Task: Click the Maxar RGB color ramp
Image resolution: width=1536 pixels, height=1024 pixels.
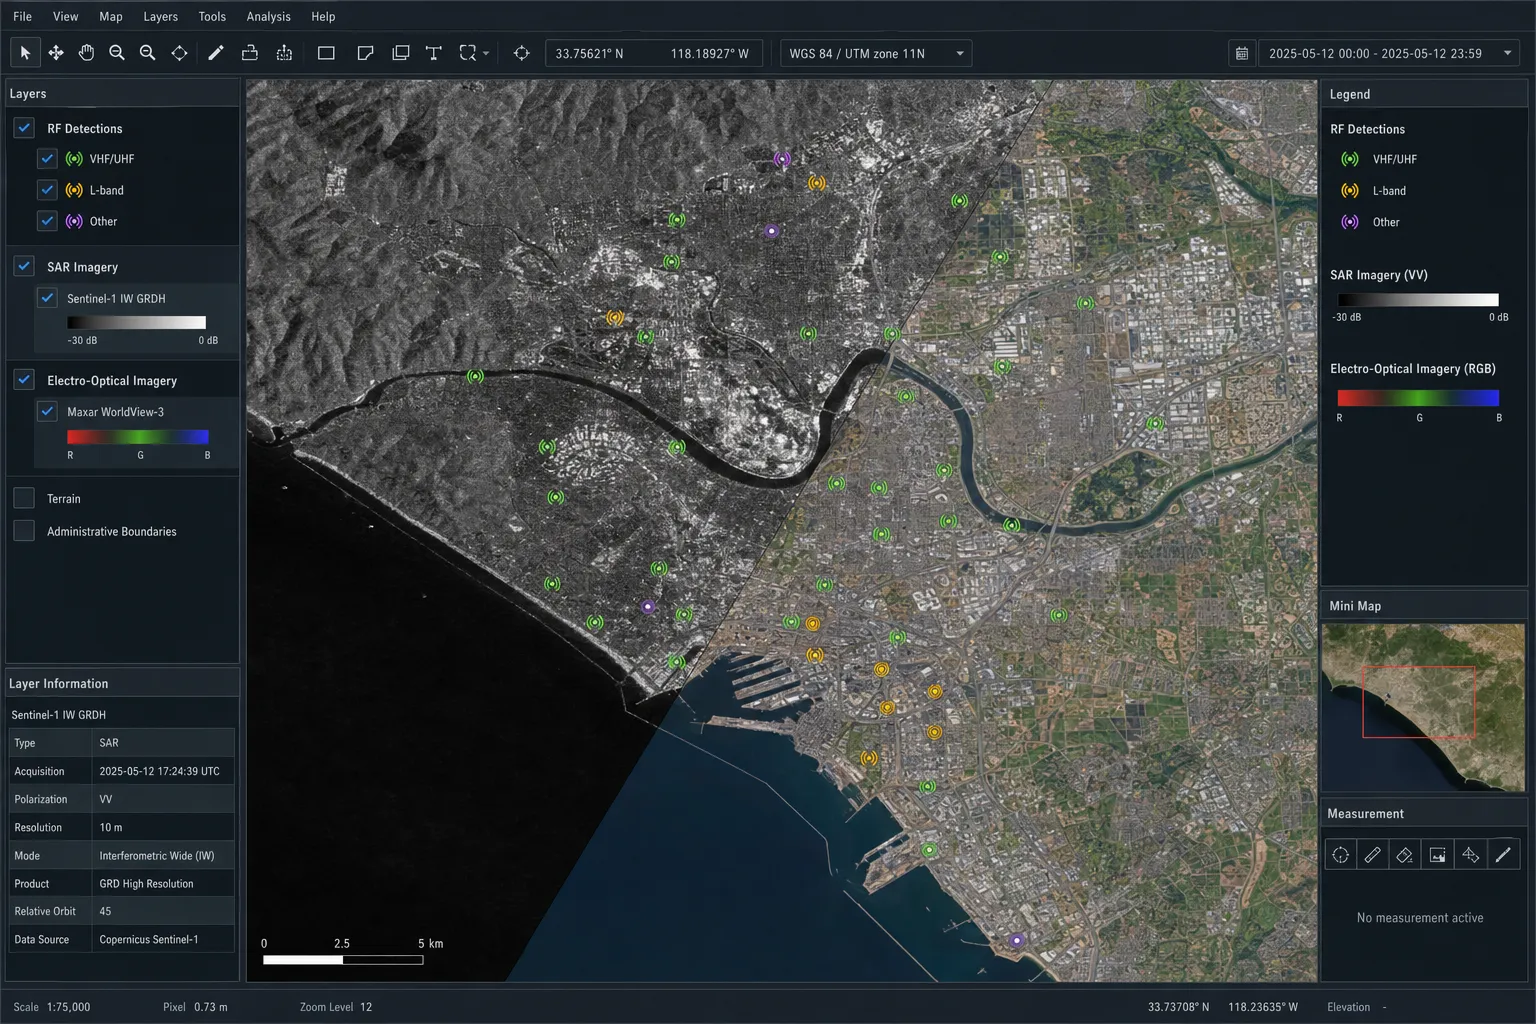Action: [138, 437]
